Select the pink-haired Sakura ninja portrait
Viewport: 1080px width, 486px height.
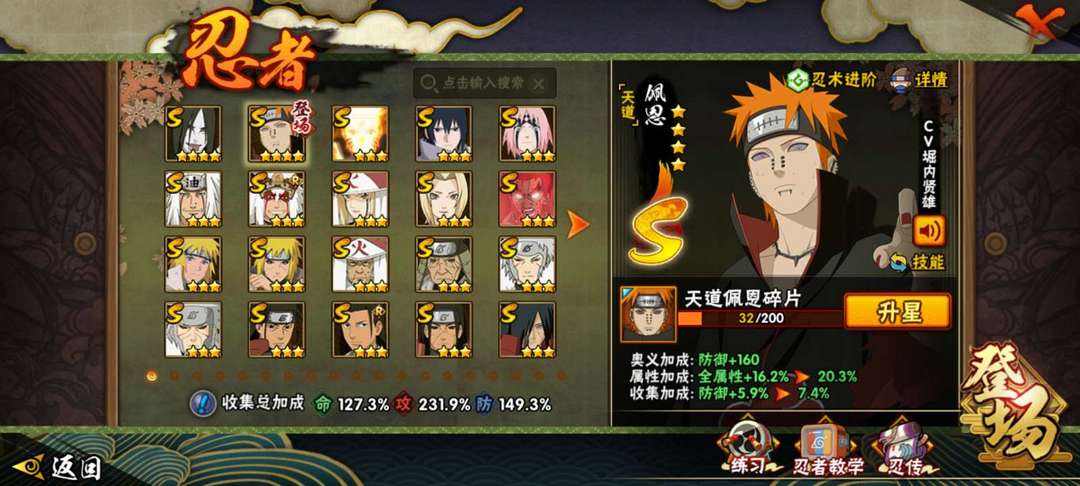click(x=528, y=134)
